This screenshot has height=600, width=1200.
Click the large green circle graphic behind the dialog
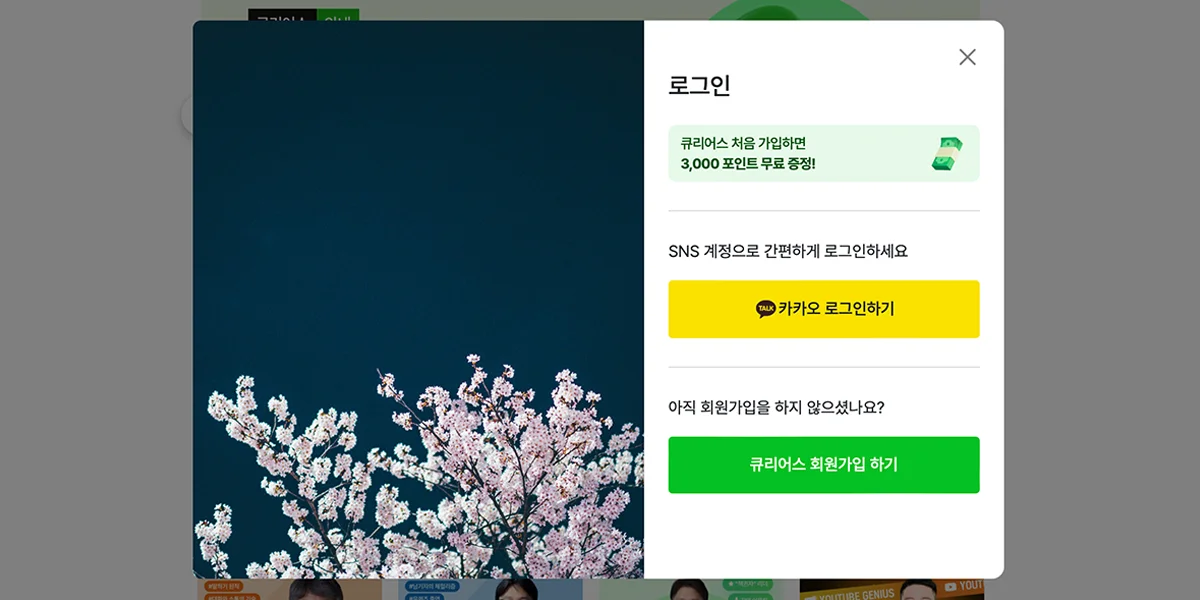(x=790, y=10)
